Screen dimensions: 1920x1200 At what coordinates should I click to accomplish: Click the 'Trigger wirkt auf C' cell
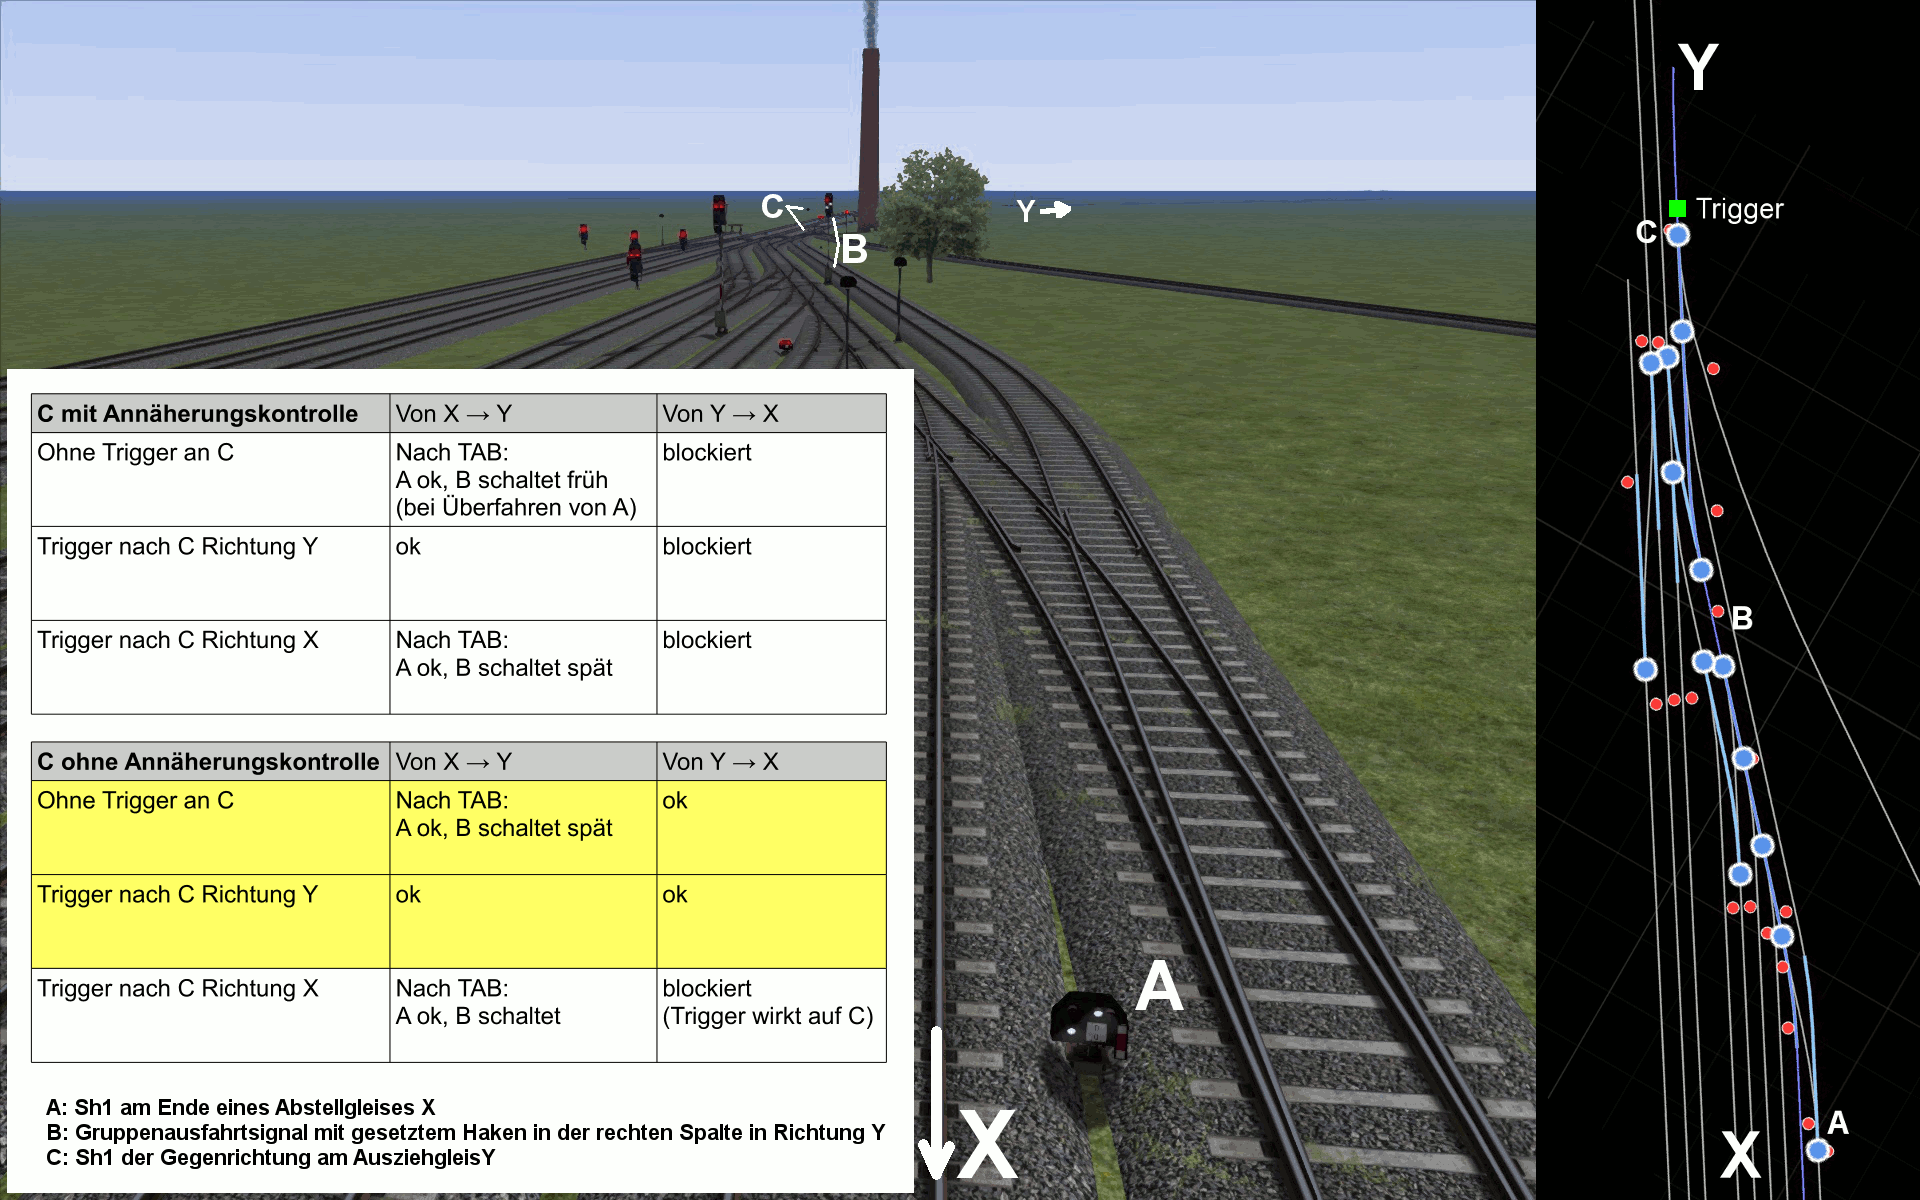(x=770, y=1014)
